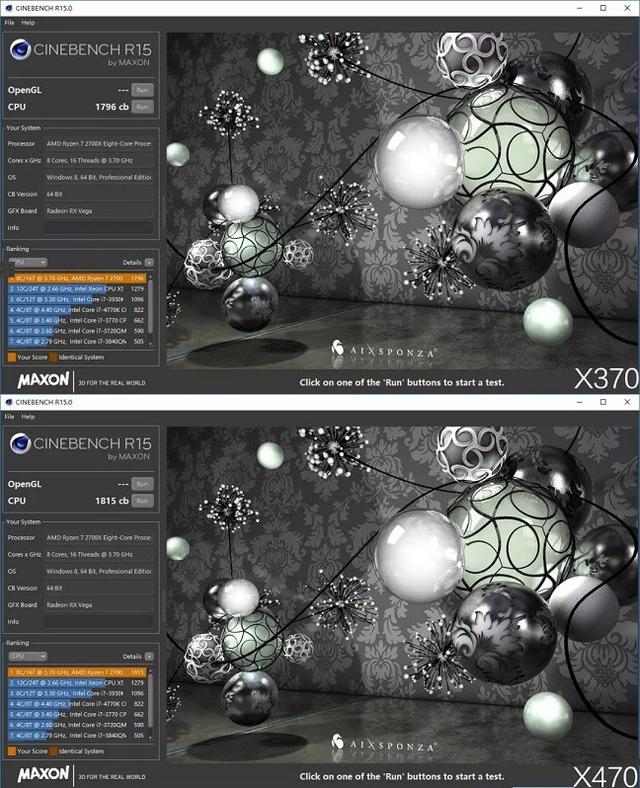Screen dimensions: 640x788
Task: Click the MAXON logo in the X470 window
Action: (x=44, y=775)
